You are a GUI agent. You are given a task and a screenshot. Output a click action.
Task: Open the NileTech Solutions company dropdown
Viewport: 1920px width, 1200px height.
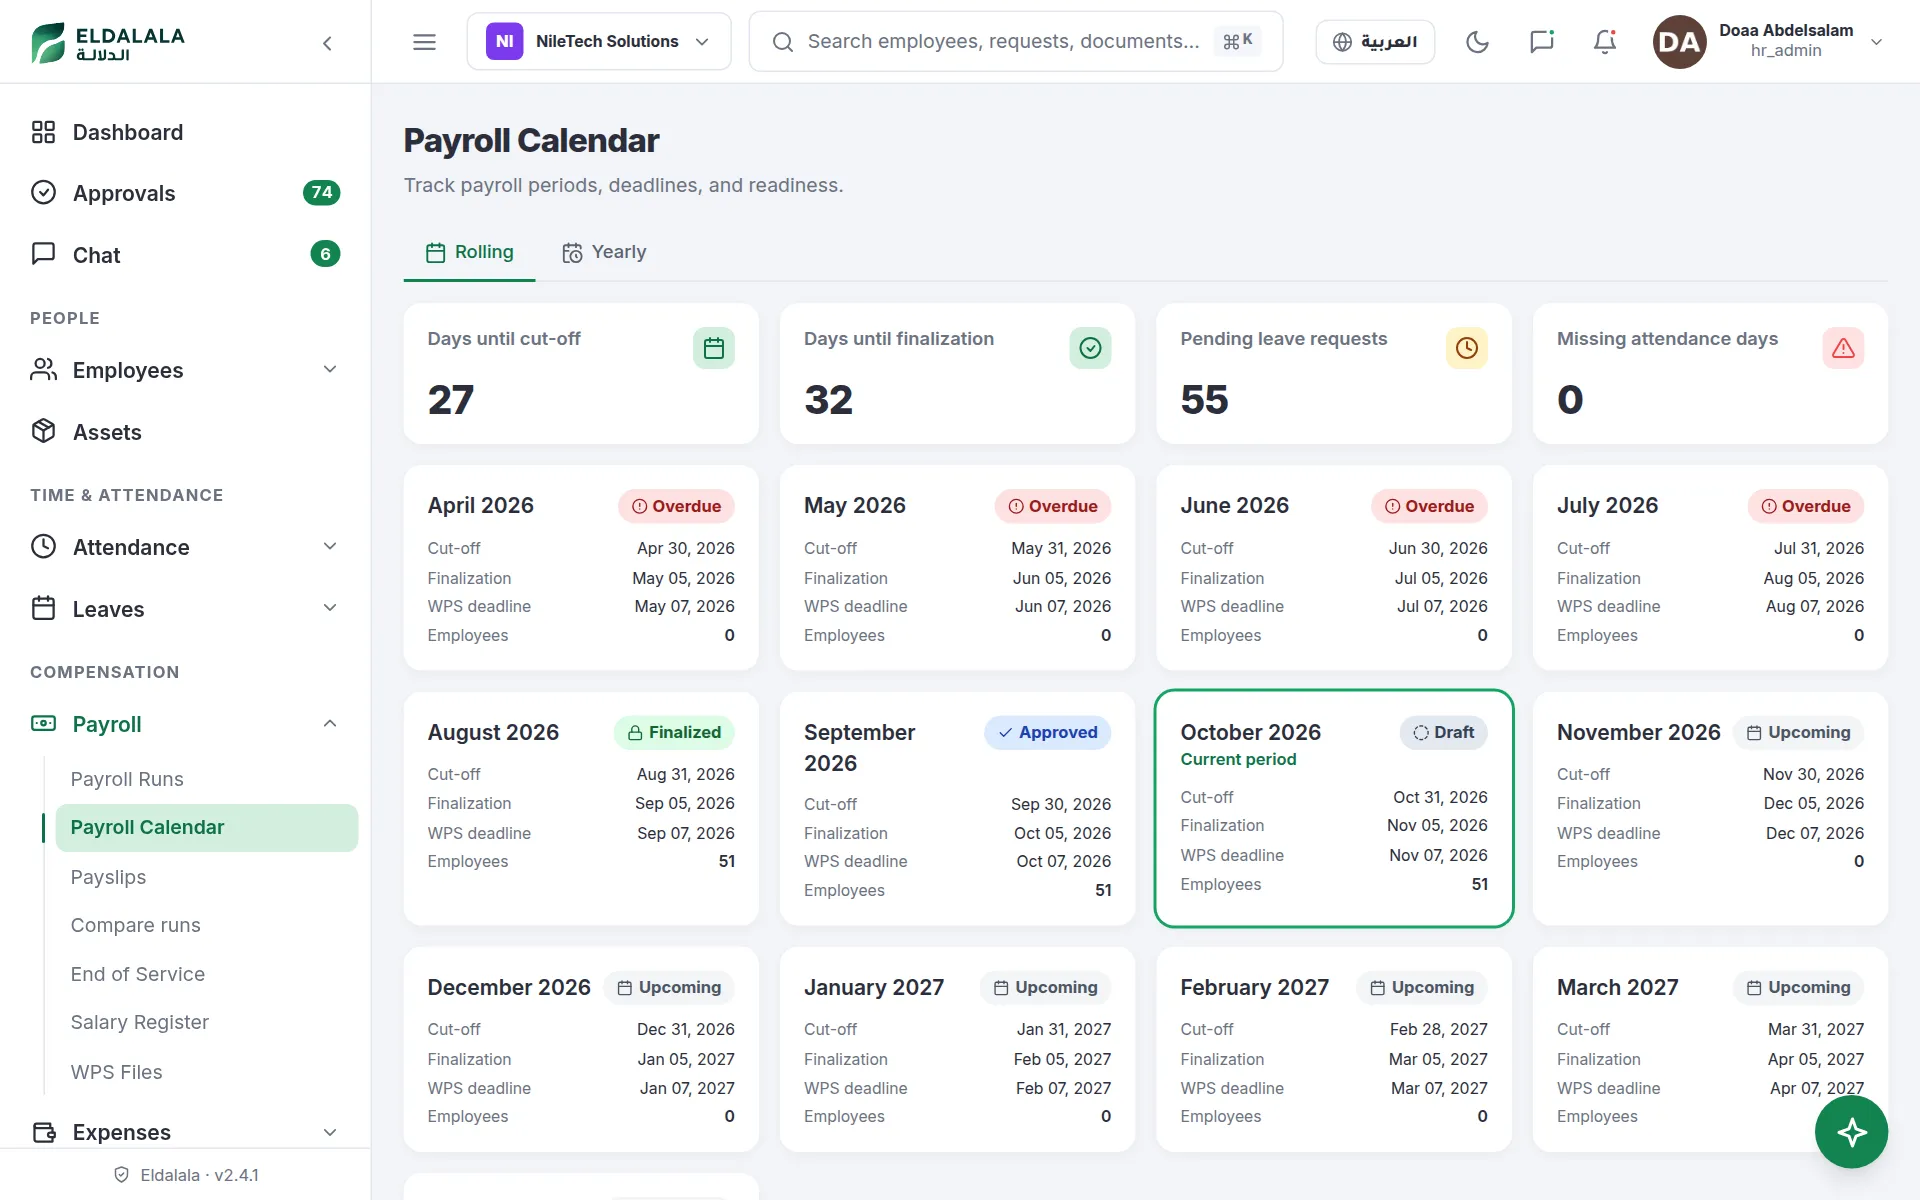(x=599, y=41)
